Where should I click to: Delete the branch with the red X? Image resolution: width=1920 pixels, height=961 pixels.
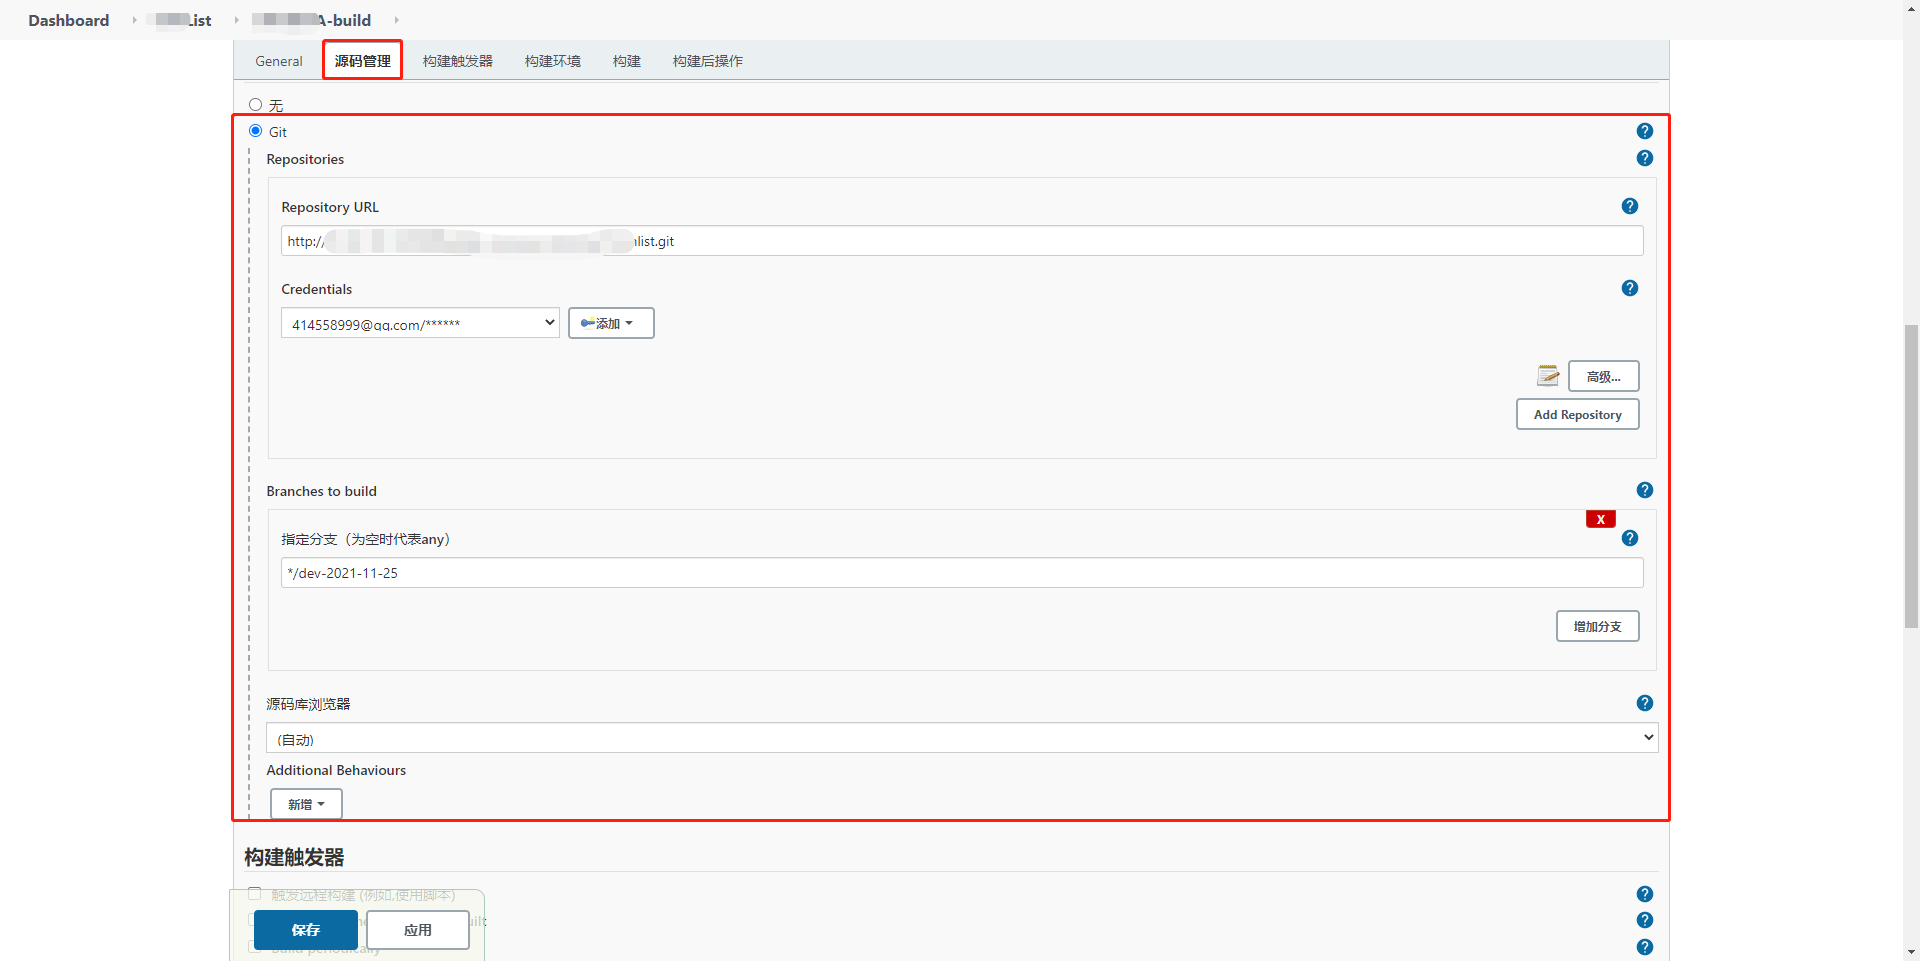1600,519
